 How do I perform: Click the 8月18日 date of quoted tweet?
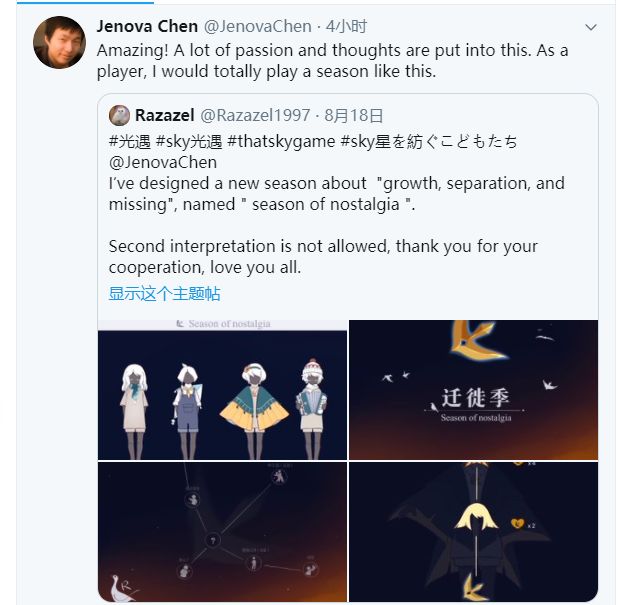pyautogui.click(x=352, y=116)
